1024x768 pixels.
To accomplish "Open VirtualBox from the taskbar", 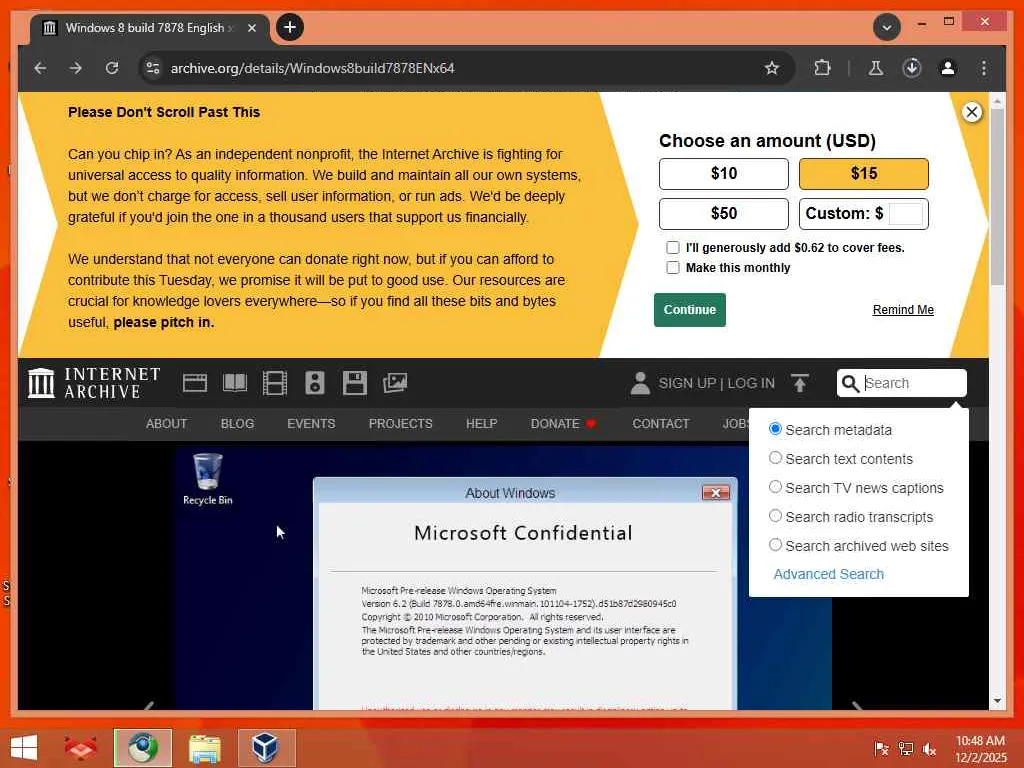I will [x=266, y=748].
